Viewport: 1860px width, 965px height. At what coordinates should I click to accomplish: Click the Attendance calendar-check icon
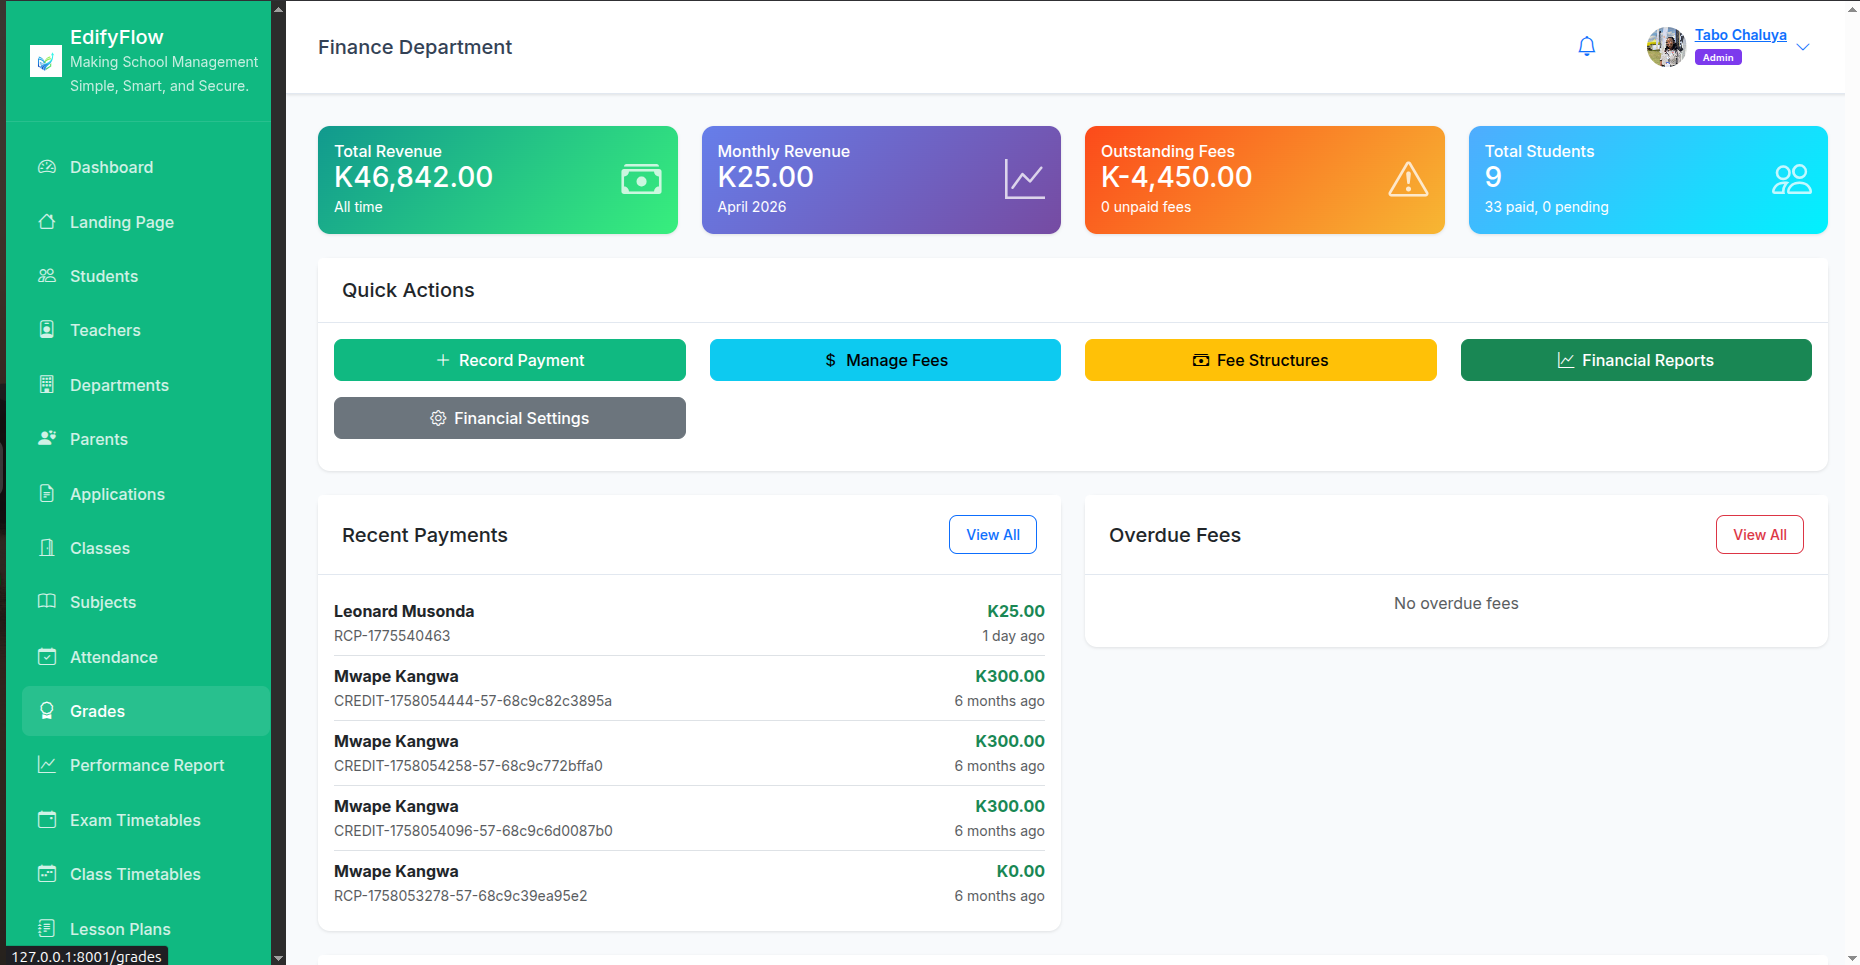click(47, 656)
